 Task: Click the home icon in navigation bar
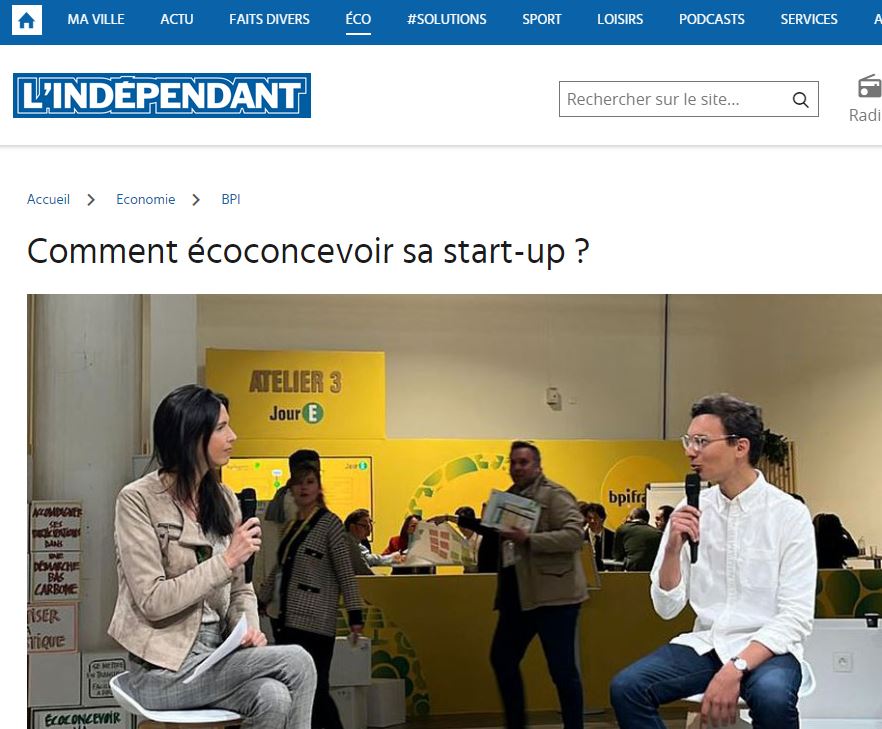26,21
